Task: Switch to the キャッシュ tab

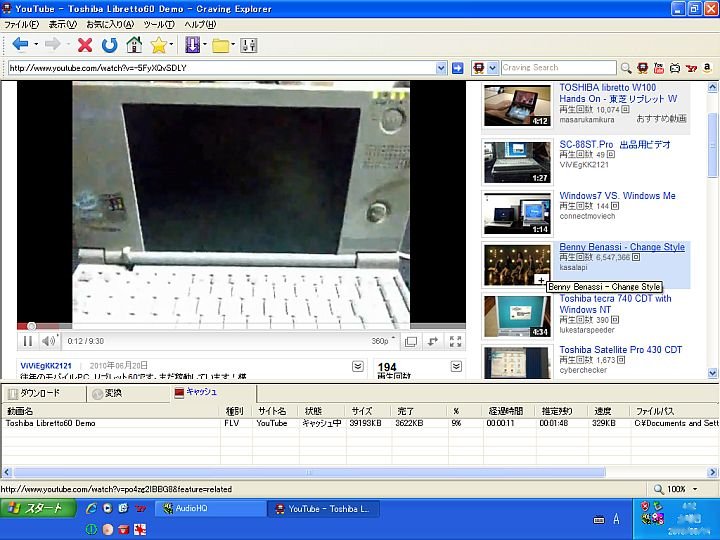Action: coord(213,392)
